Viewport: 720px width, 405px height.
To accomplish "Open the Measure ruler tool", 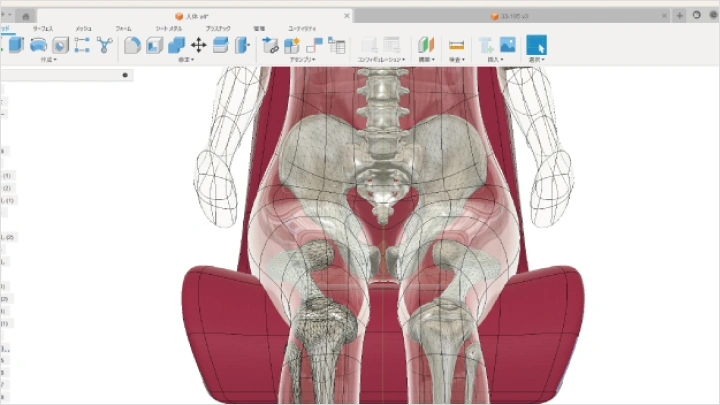I will click(x=456, y=45).
